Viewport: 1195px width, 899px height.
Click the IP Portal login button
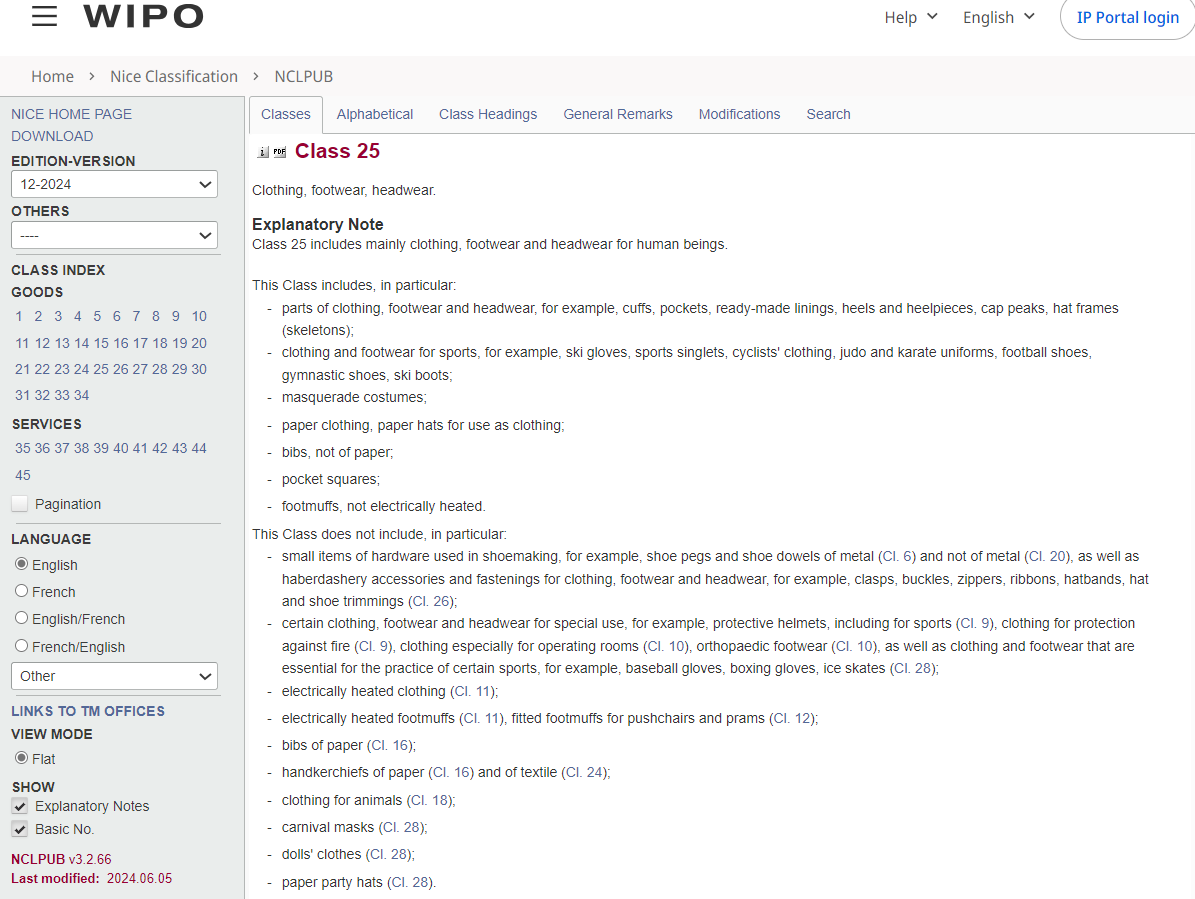pyautogui.click(x=1127, y=18)
